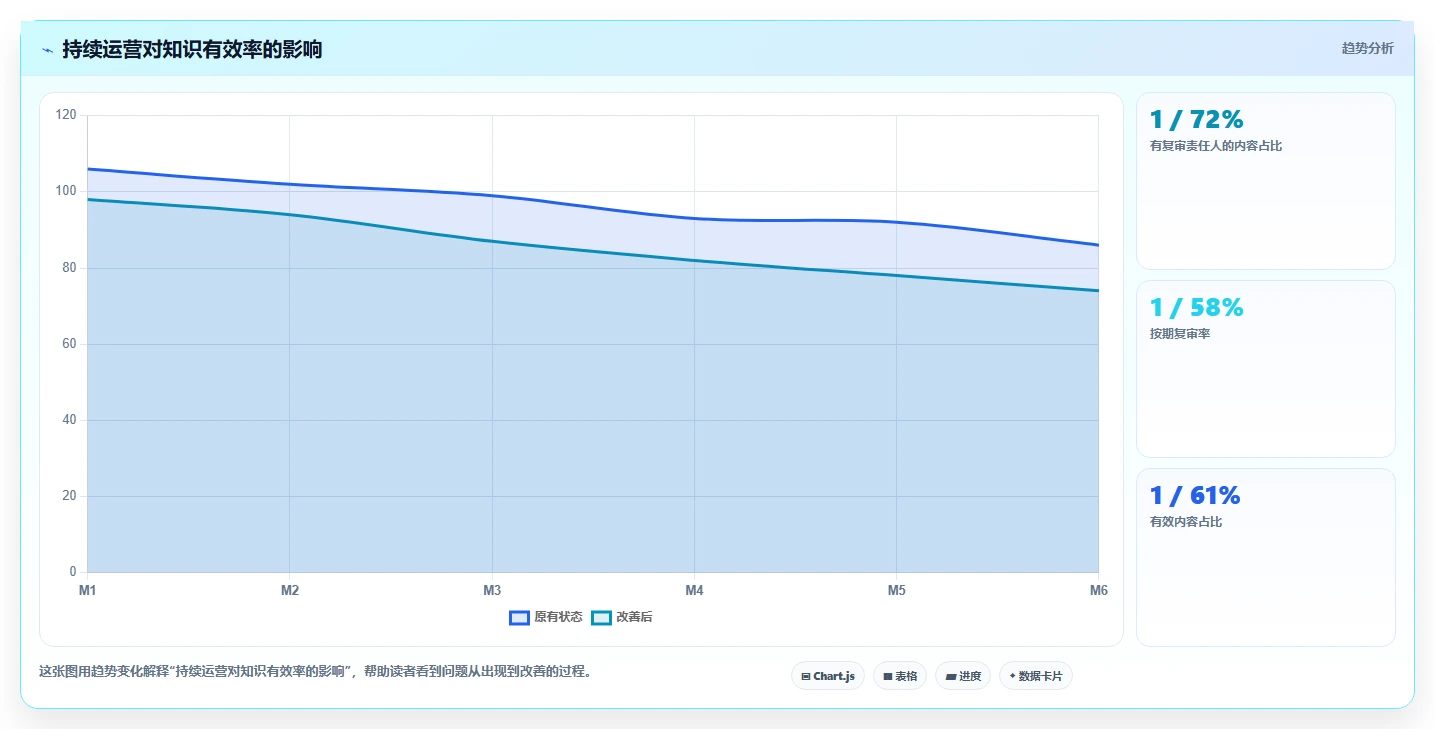Click the Chart.js tag icon
The width and height of the screenshot is (1435, 729).
point(806,677)
